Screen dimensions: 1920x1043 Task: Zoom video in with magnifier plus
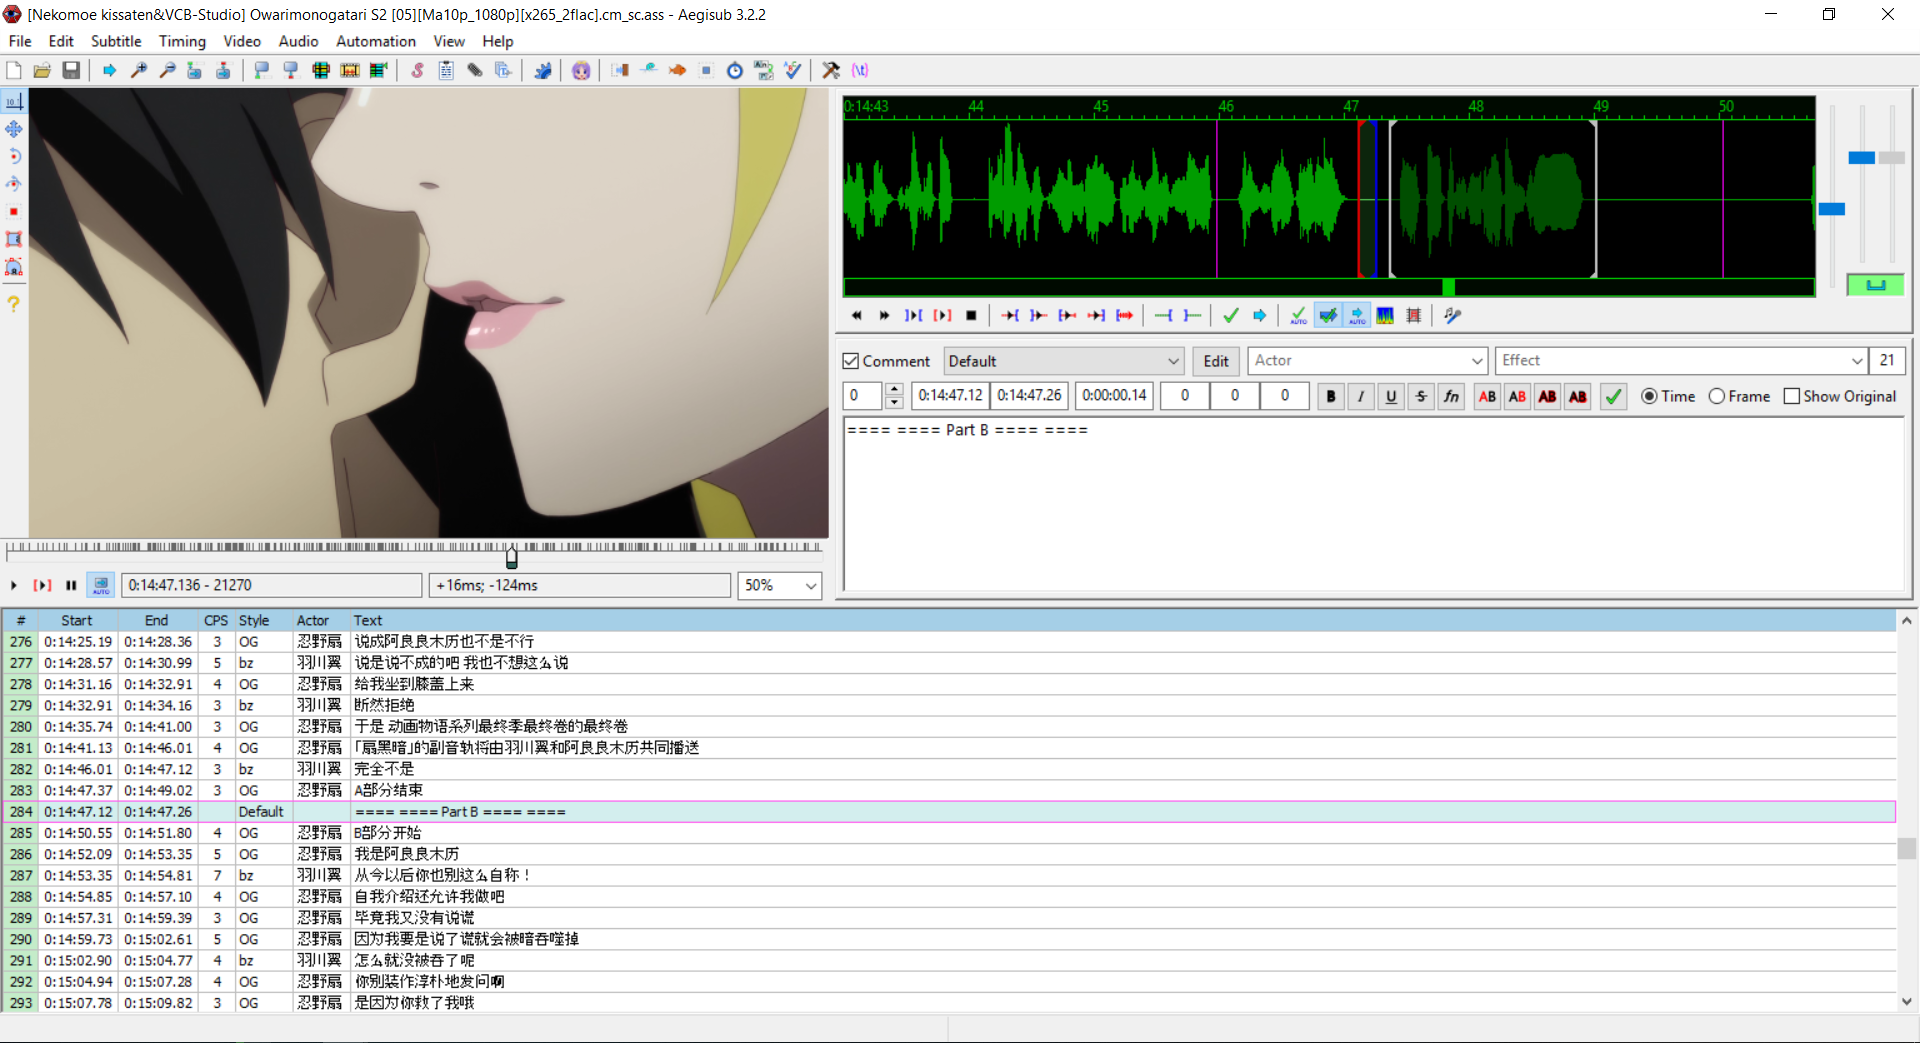(x=139, y=70)
